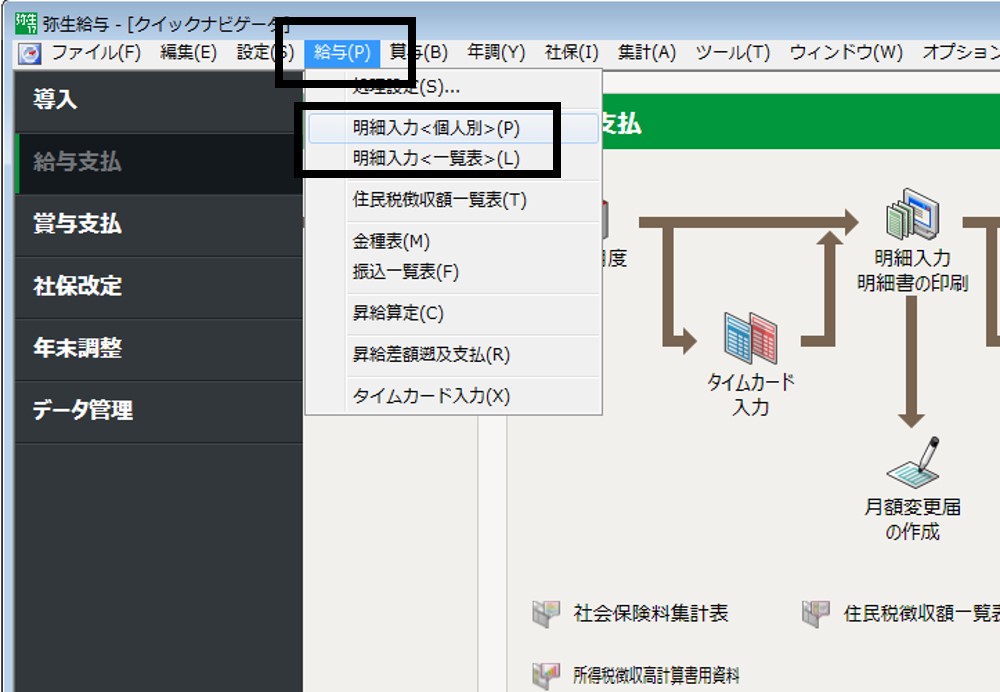The height and width of the screenshot is (692, 1000).
Task: Open the ツール(T) menu
Action: 733,52
